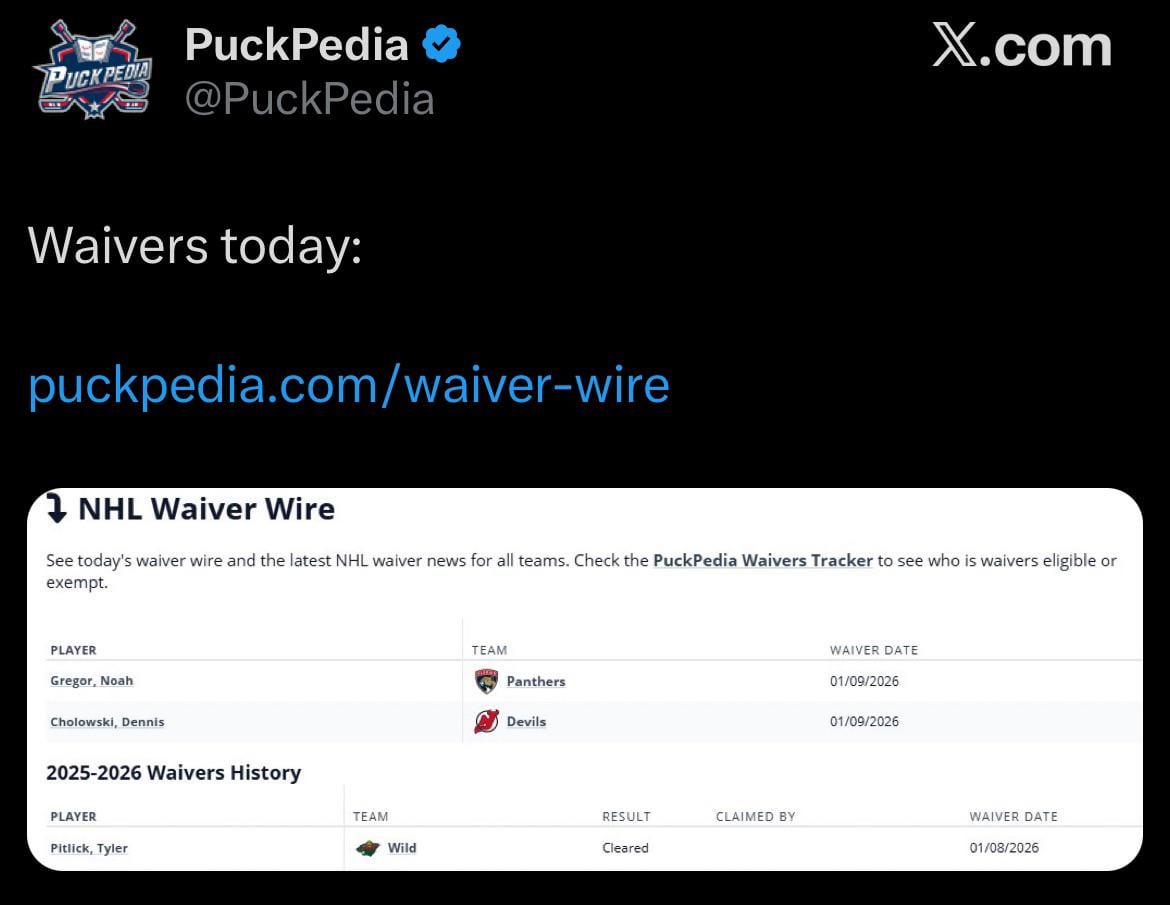Open Cholowski, Dennis player page
The height and width of the screenshot is (905, 1170).
coord(107,721)
